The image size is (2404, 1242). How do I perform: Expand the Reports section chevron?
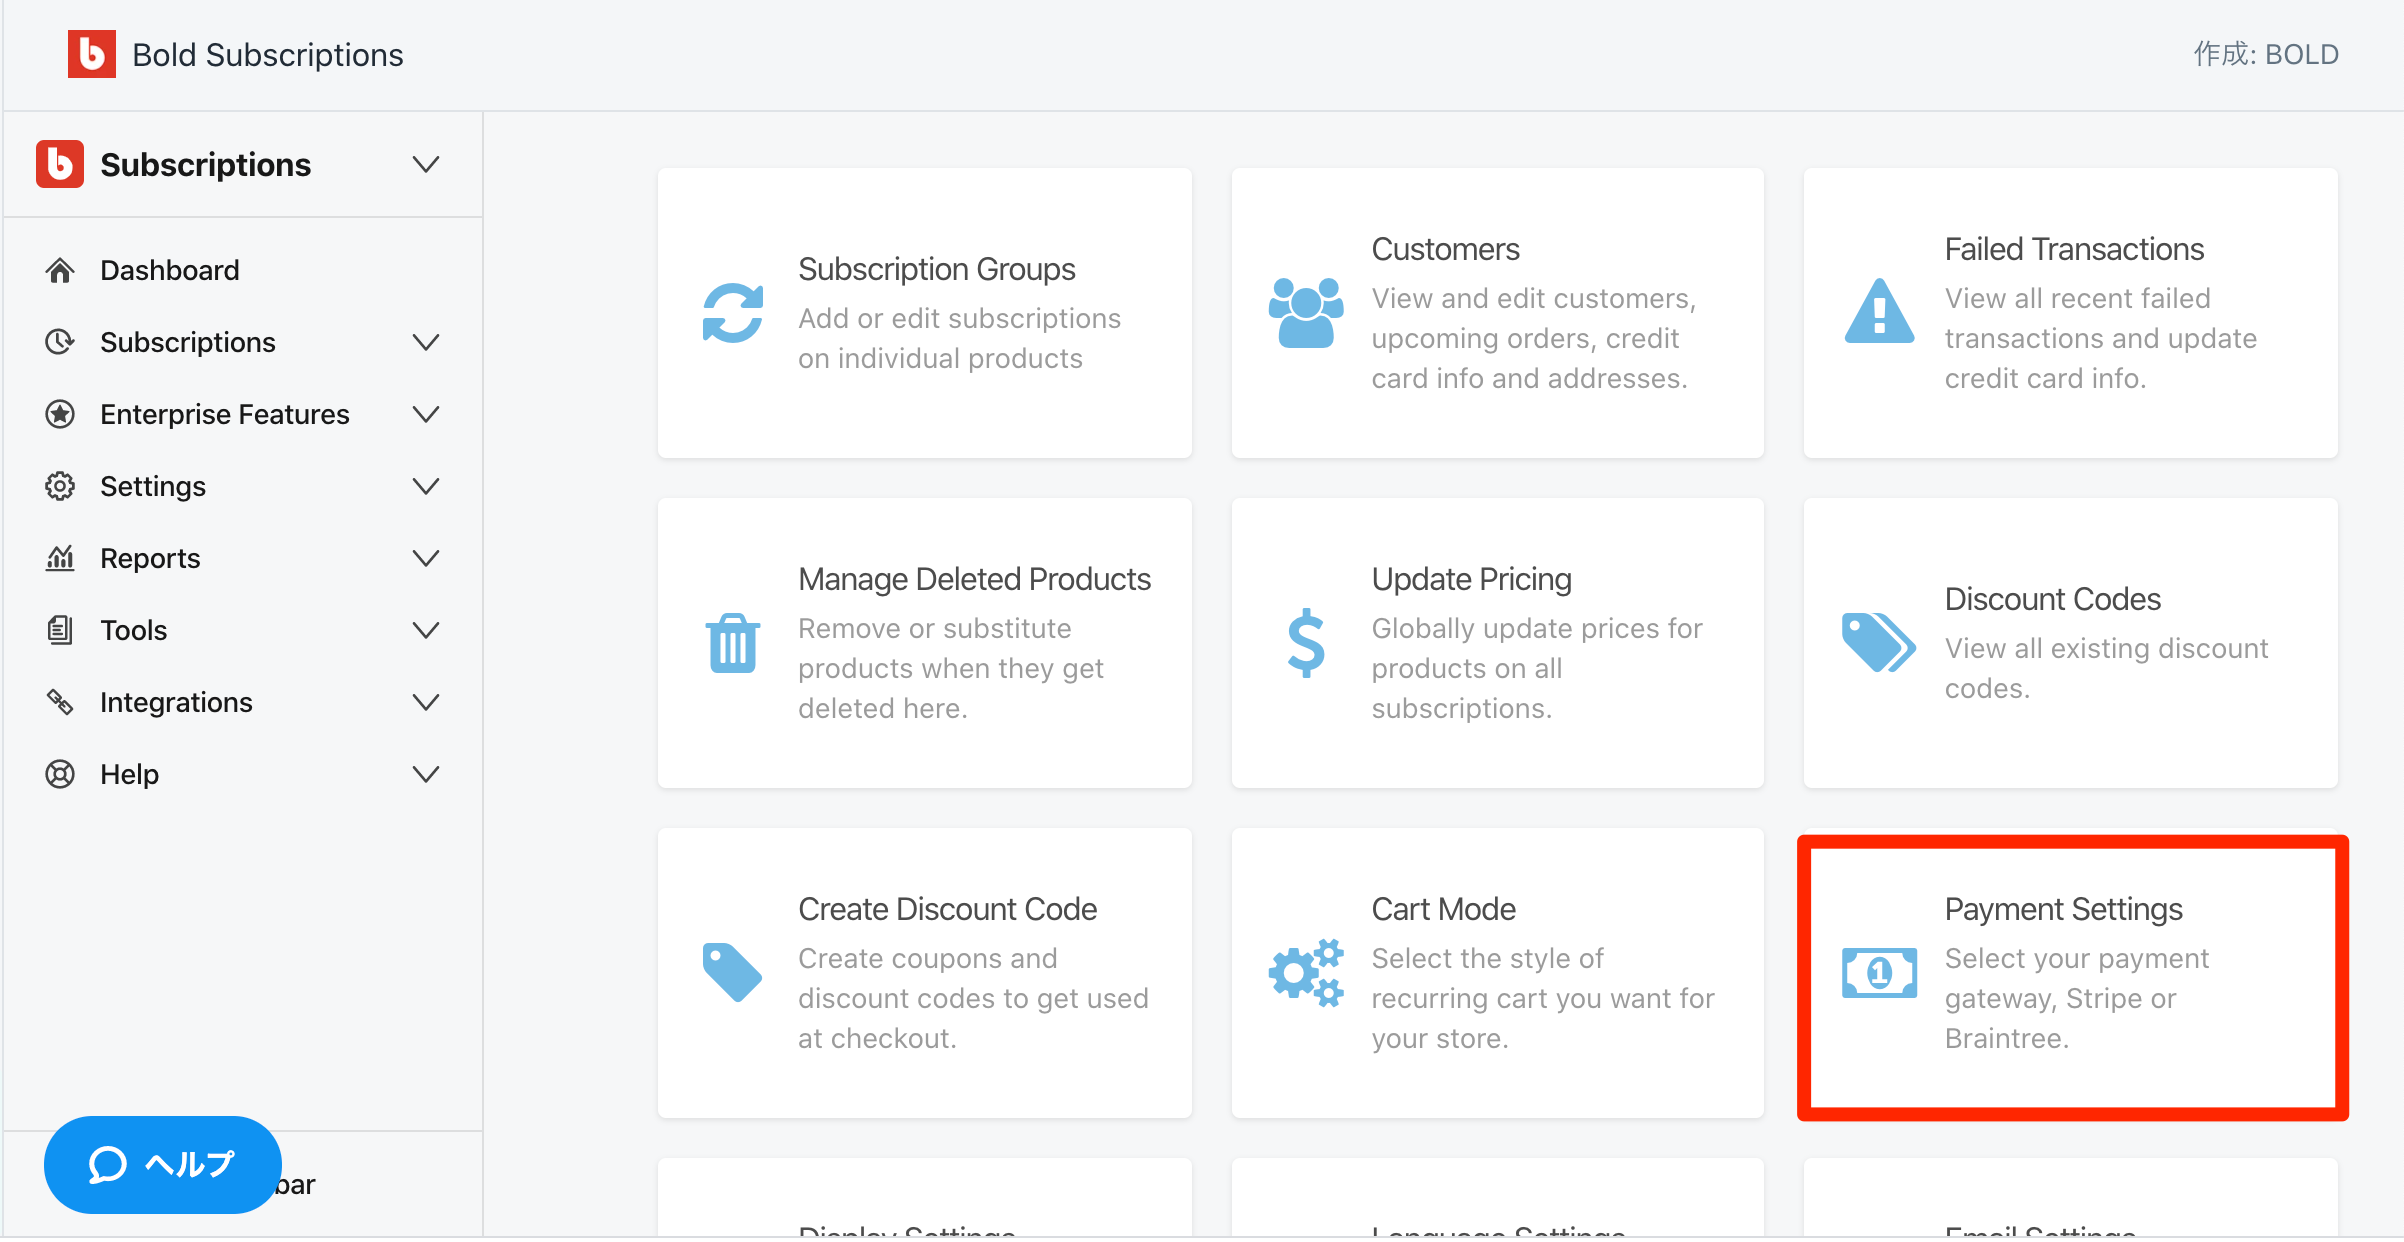pos(426,558)
